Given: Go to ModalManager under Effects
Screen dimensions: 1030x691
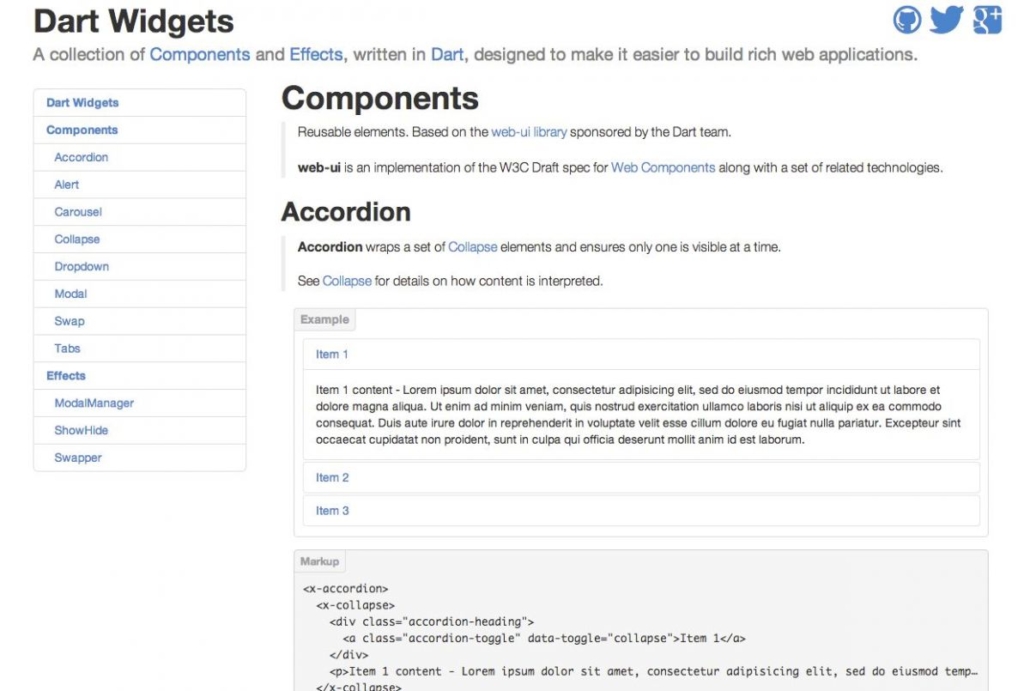Looking at the screenshot, I should pyautogui.click(x=94, y=403).
